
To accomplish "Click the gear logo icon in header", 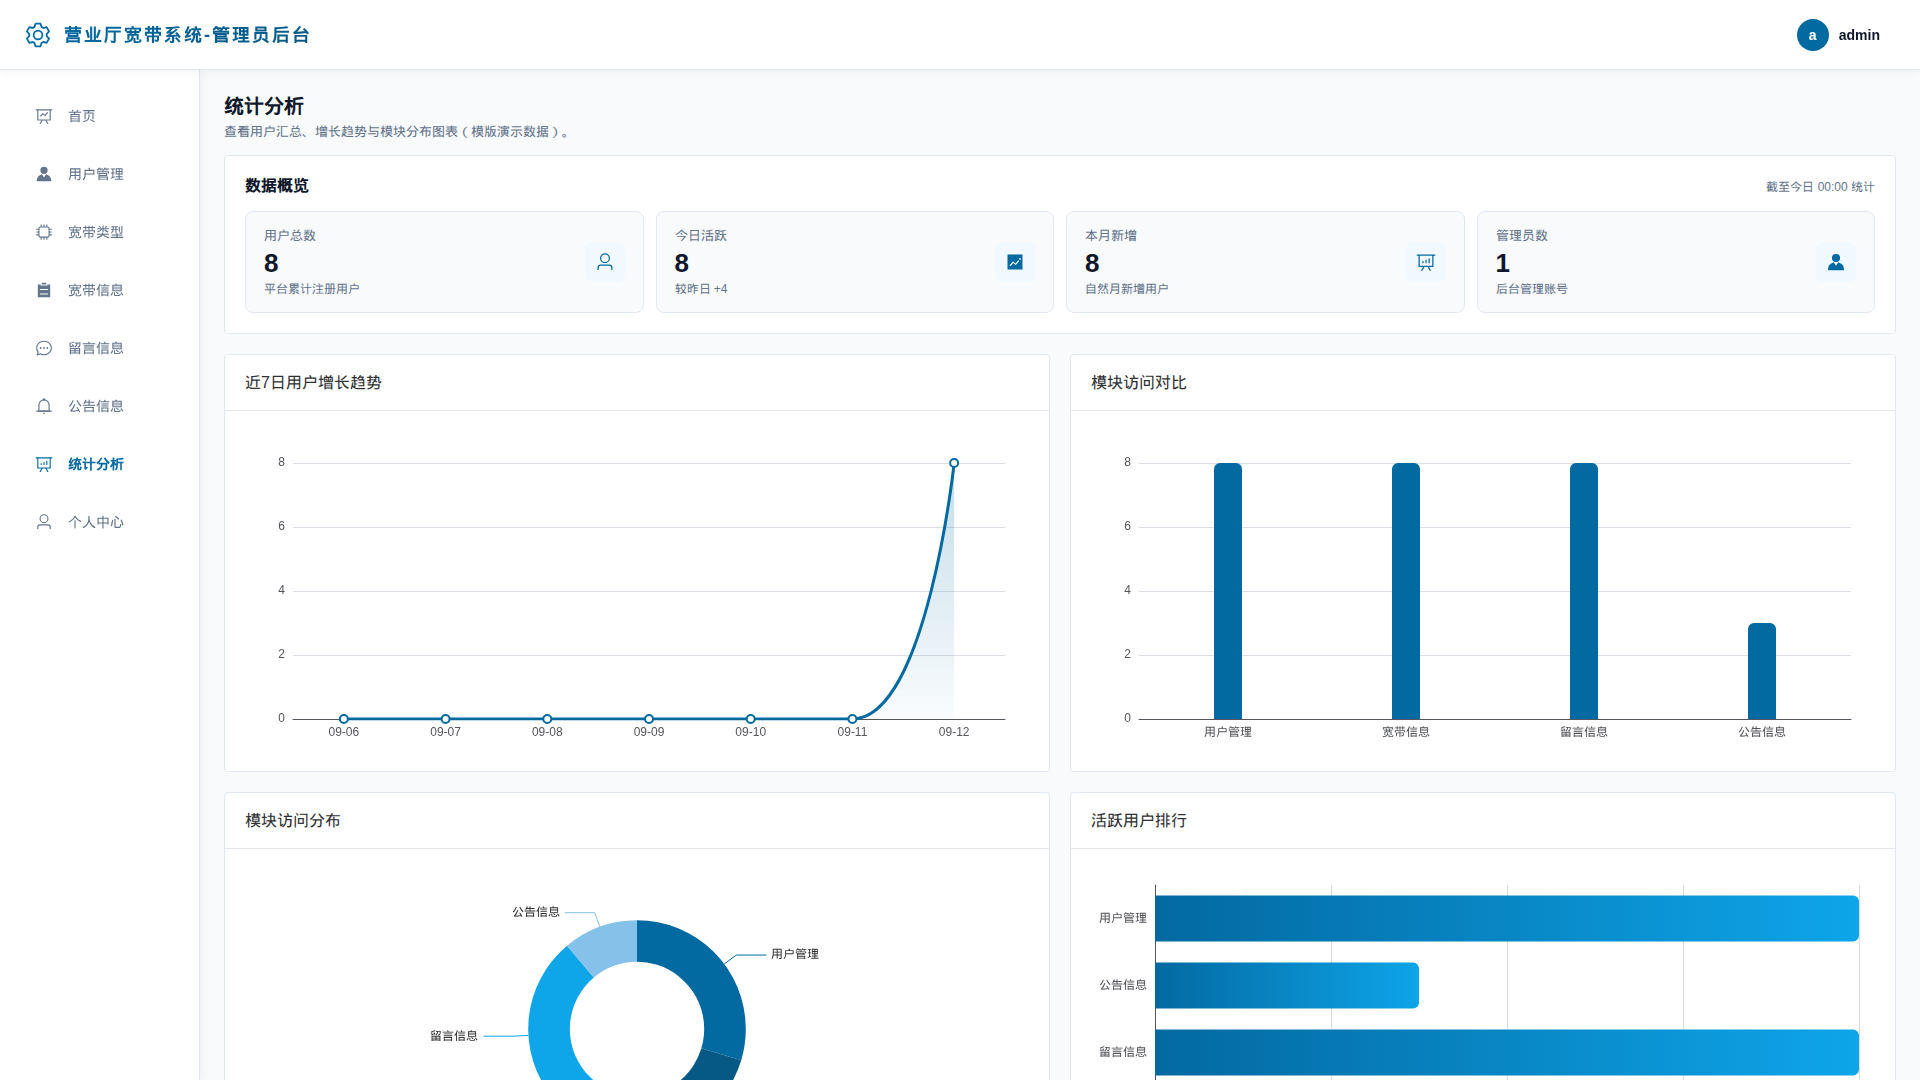I will point(38,35).
